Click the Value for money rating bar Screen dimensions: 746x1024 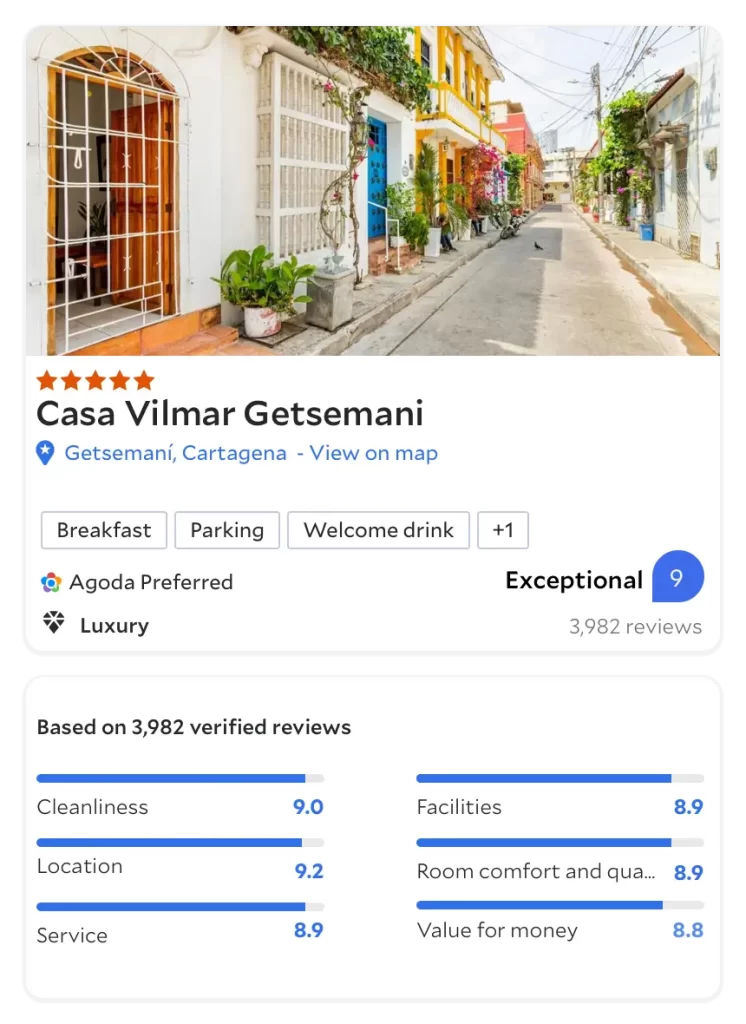(x=559, y=905)
